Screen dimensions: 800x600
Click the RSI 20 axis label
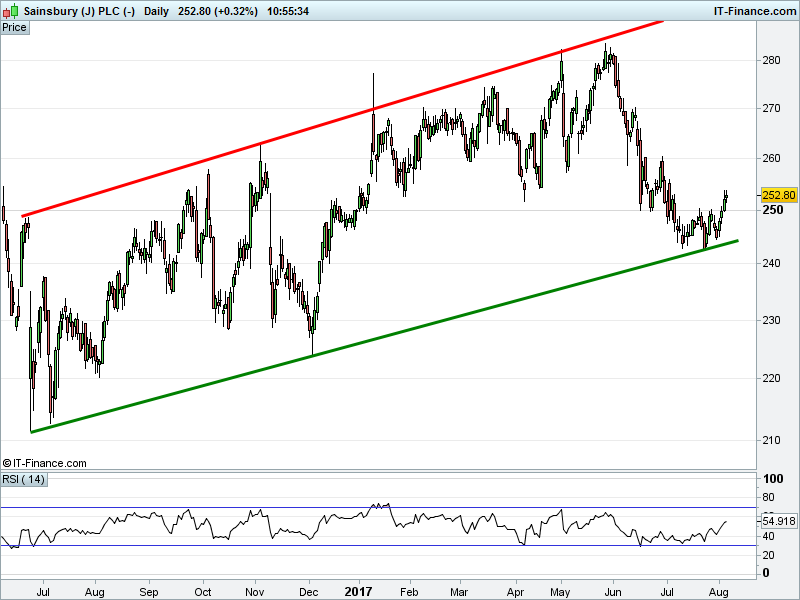coord(768,555)
